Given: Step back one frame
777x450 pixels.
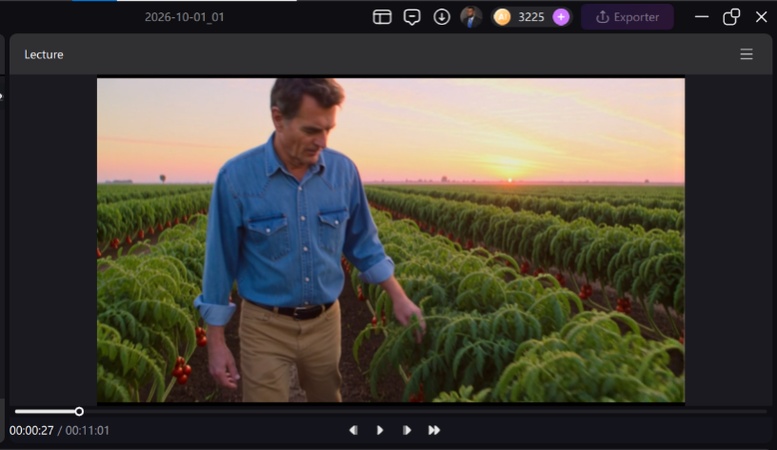Looking at the screenshot, I should click(x=353, y=430).
